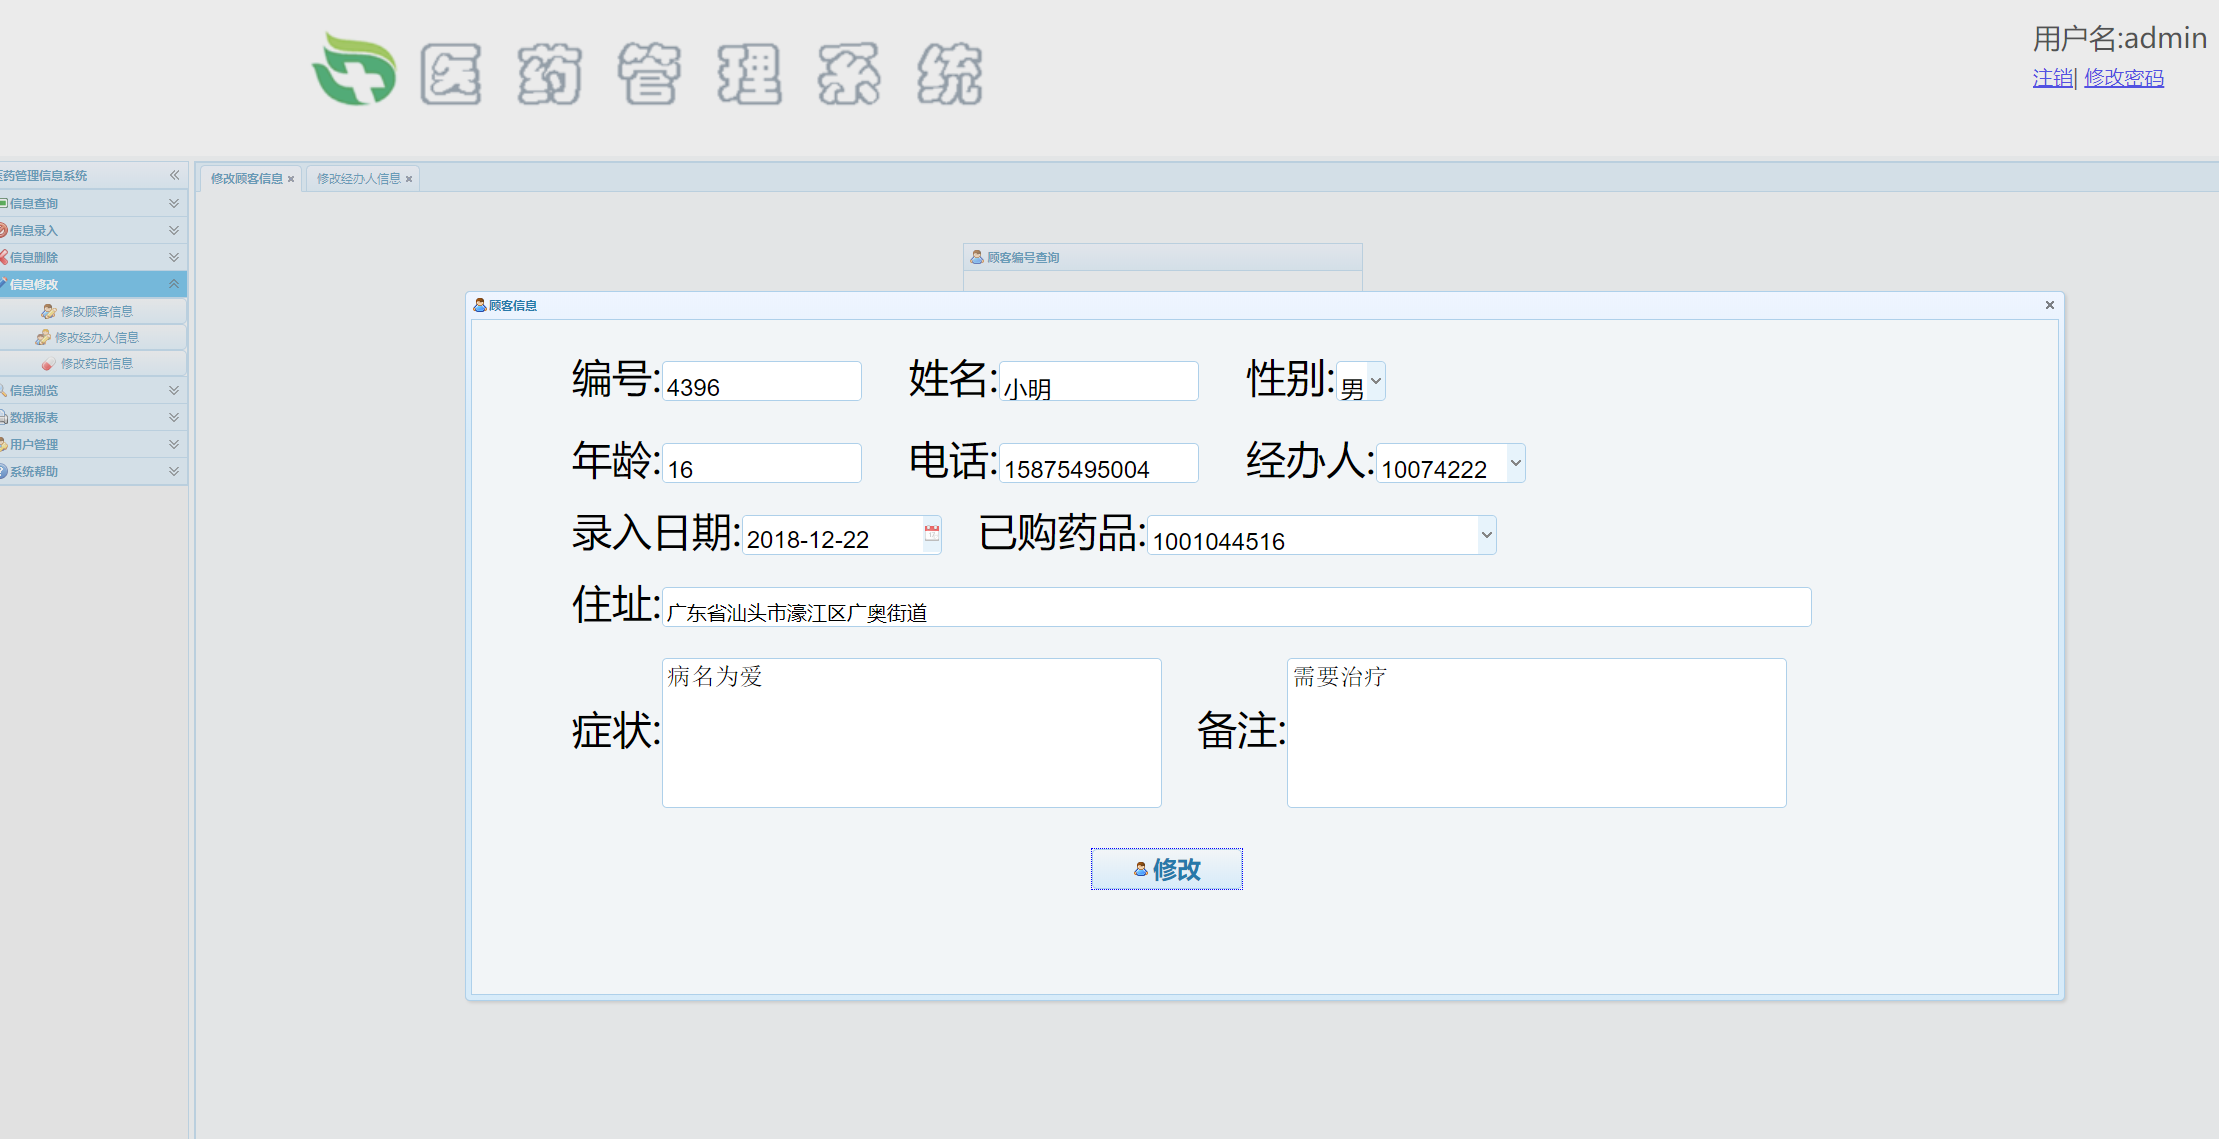Image resolution: width=2219 pixels, height=1139 pixels.
Task: Click the 顾客信息 dialog header icon
Action: click(x=480, y=306)
